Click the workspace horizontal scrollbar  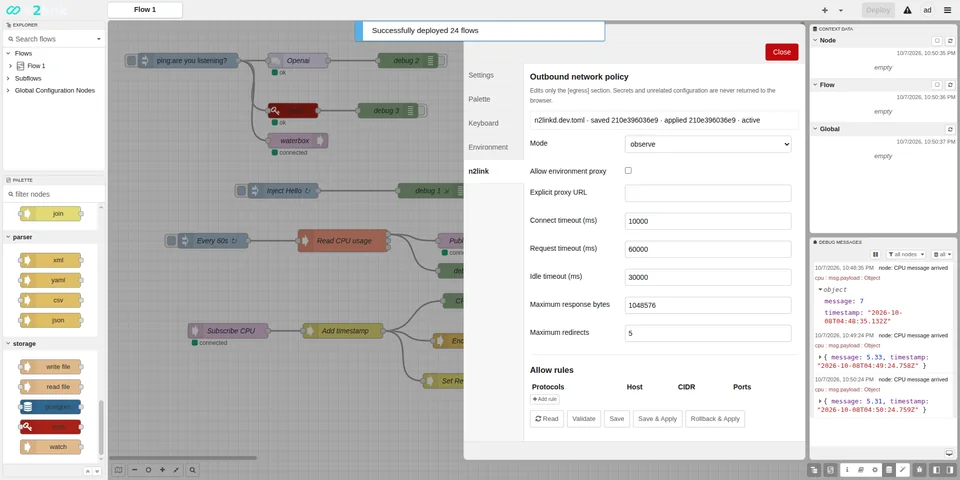click(183, 458)
